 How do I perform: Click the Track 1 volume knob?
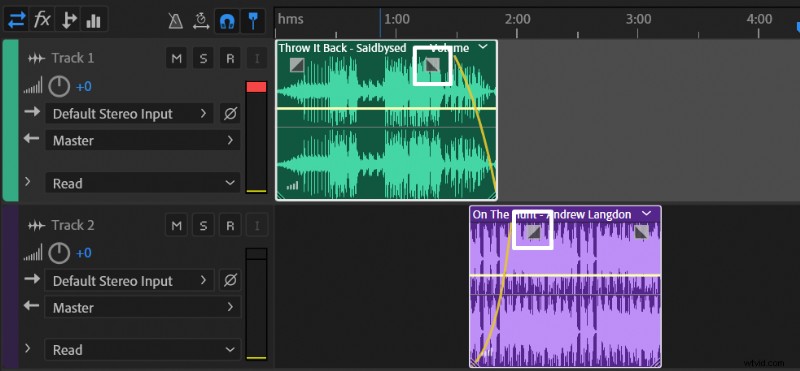[59, 87]
